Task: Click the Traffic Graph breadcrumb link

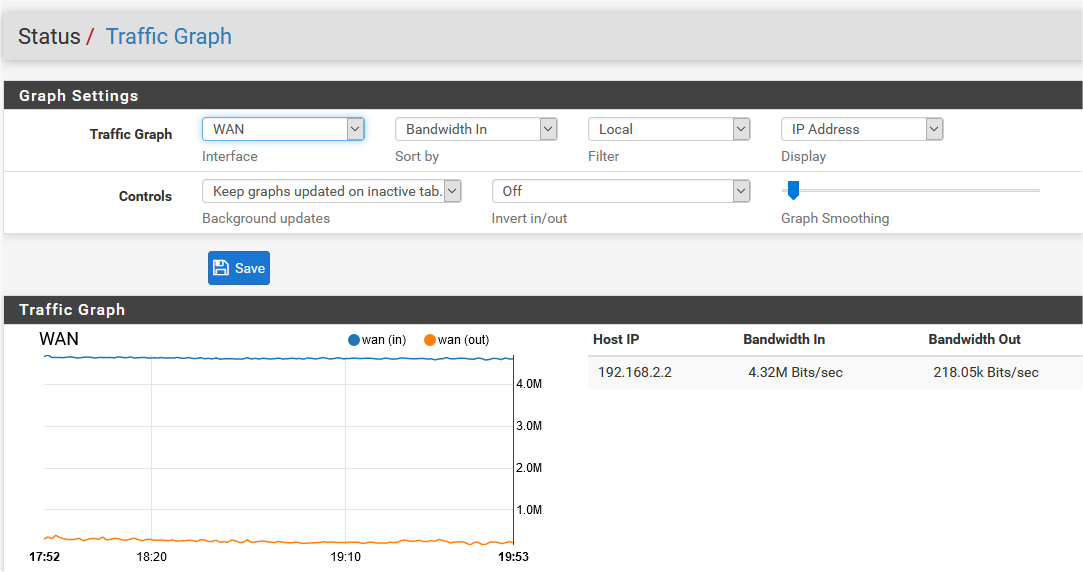Action: [x=169, y=36]
